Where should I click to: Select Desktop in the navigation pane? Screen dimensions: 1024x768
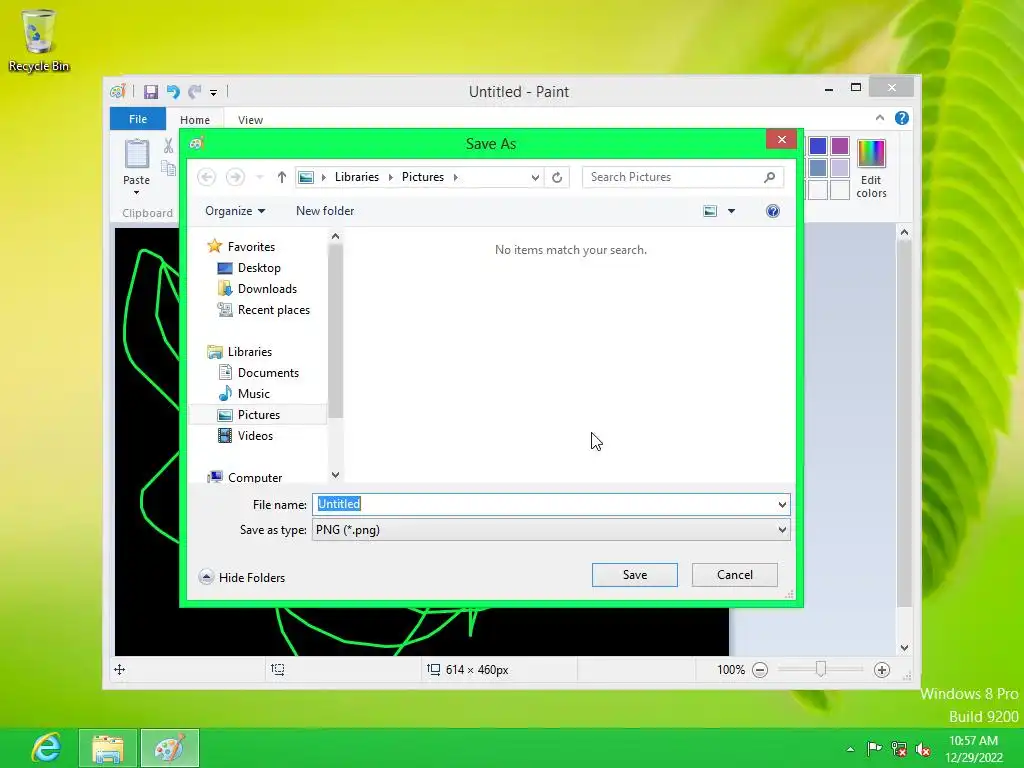pos(259,268)
